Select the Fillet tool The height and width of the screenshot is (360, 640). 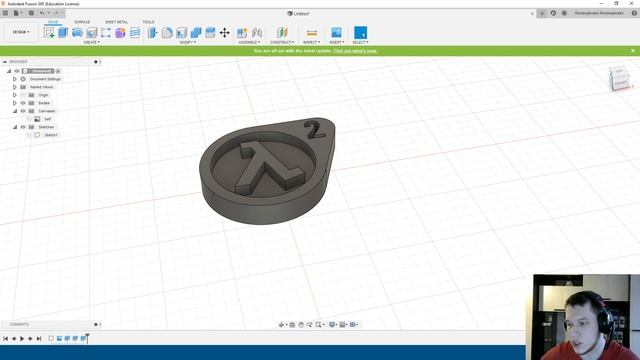click(x=167, y=33)
